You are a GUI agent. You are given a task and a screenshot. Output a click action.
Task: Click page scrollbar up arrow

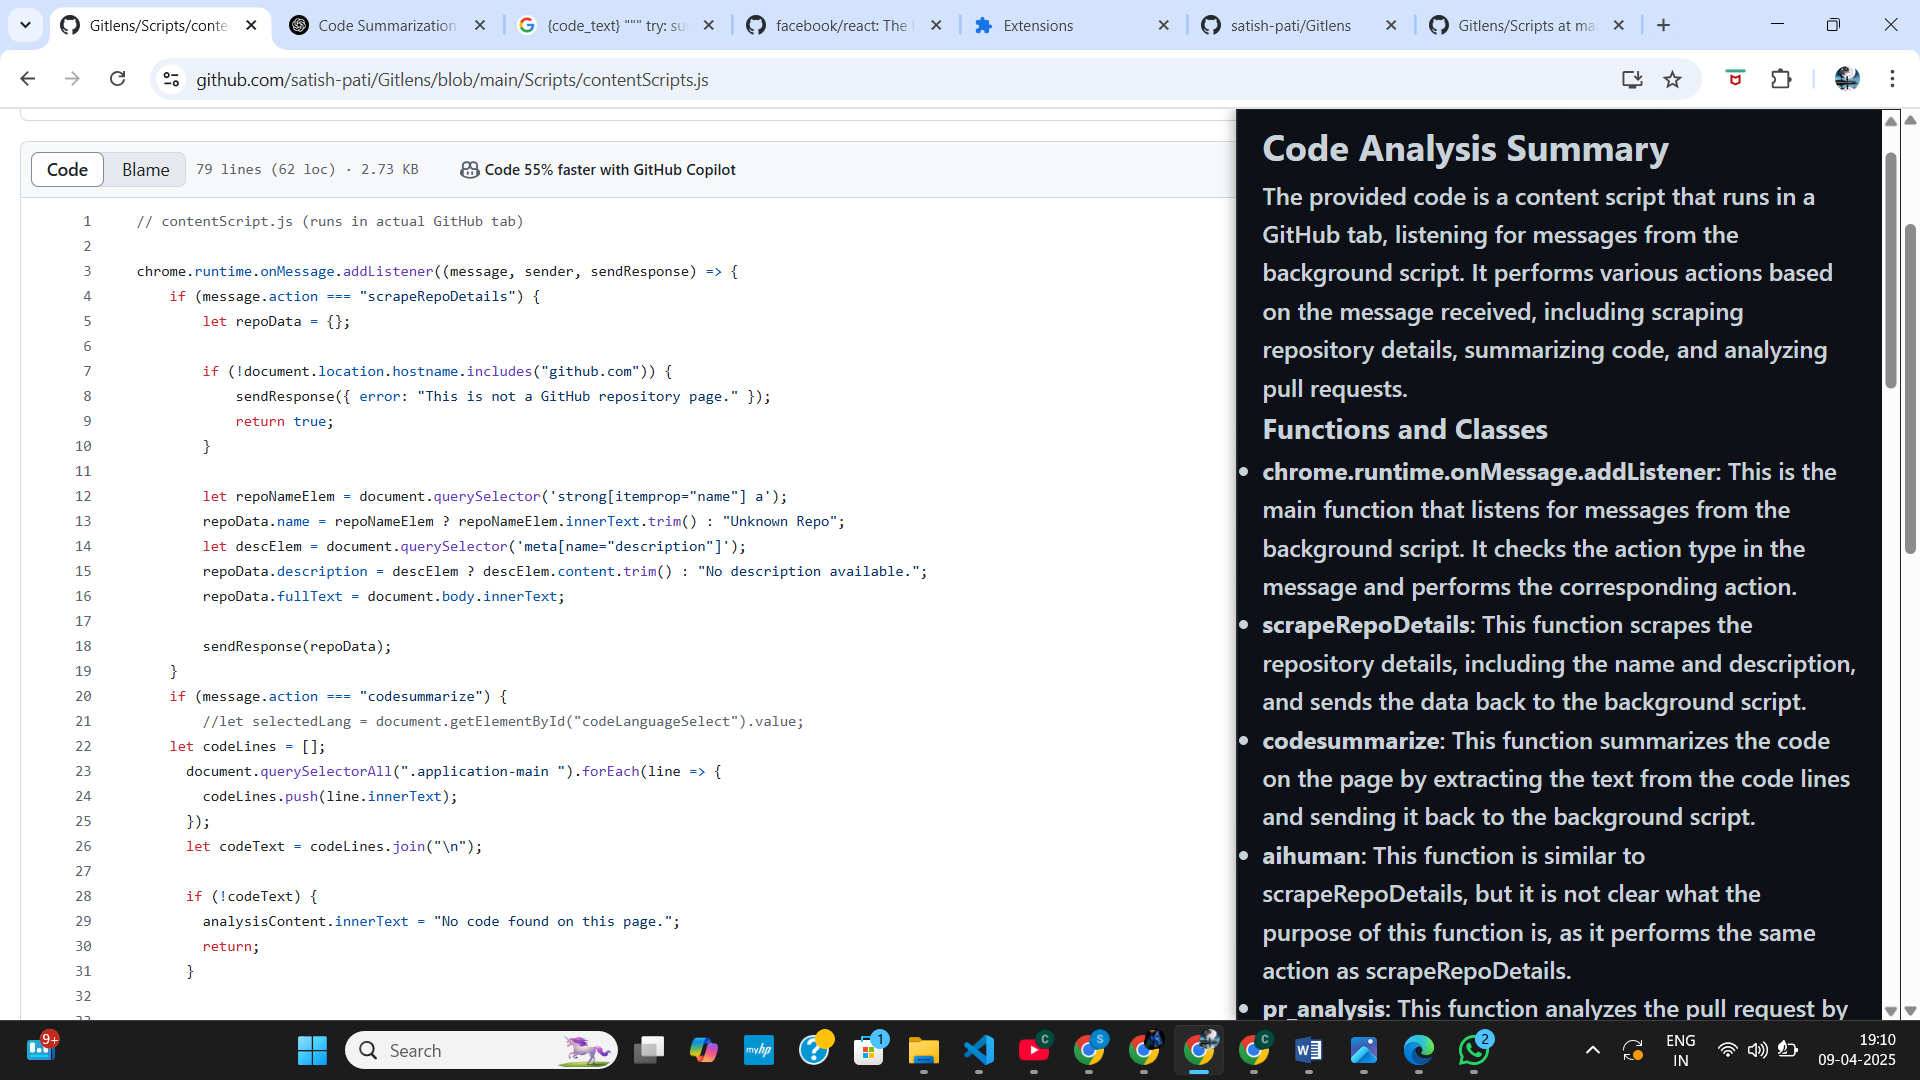(1910, 120)
